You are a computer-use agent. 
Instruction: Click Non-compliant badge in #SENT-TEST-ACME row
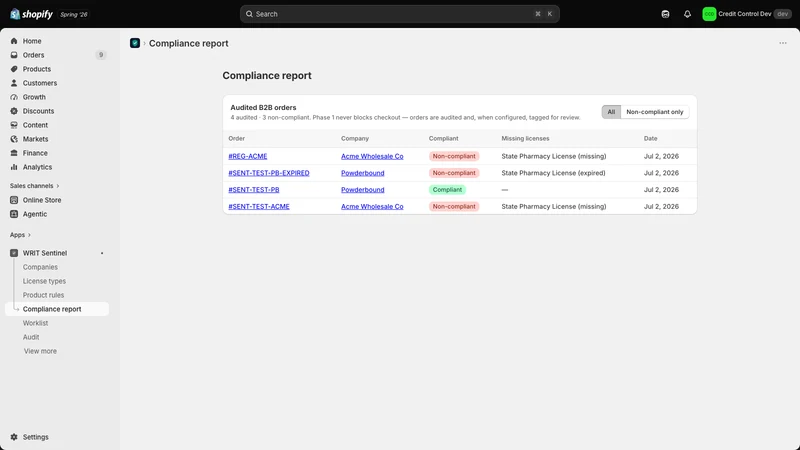(x=454, y=207)
